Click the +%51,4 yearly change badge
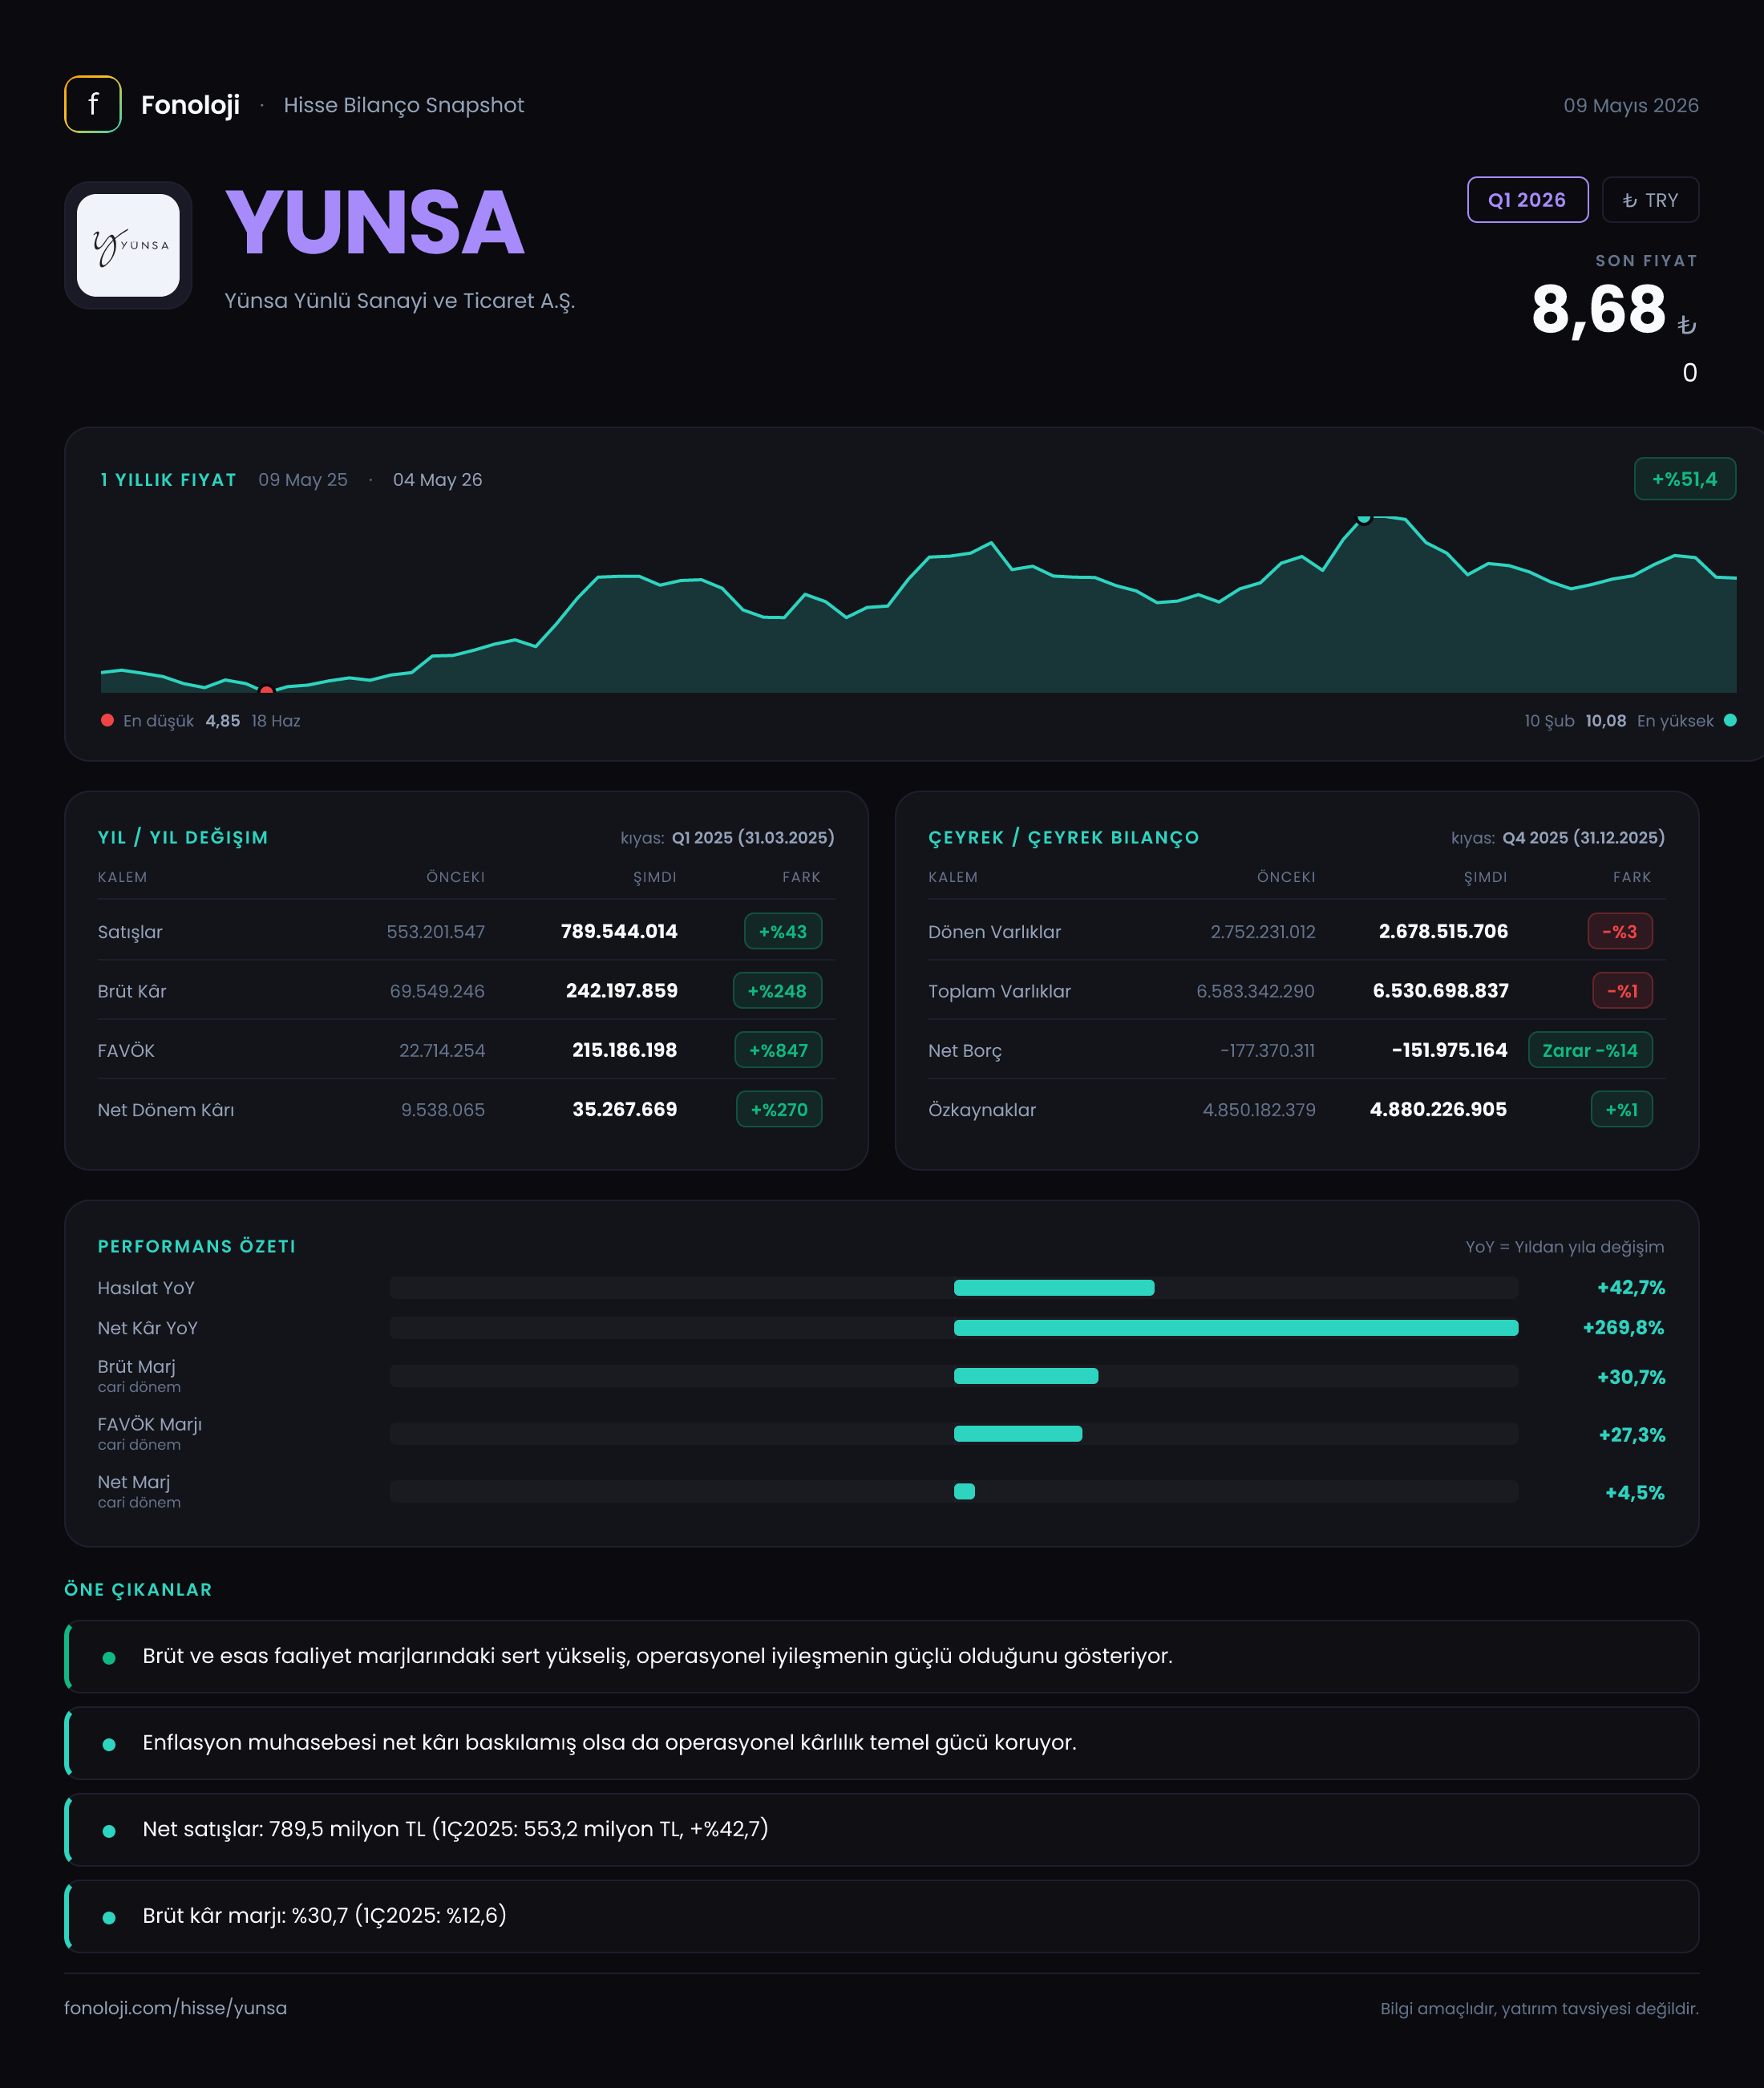Screen dimensions: 1764x2088 [x=1684, y=479]
